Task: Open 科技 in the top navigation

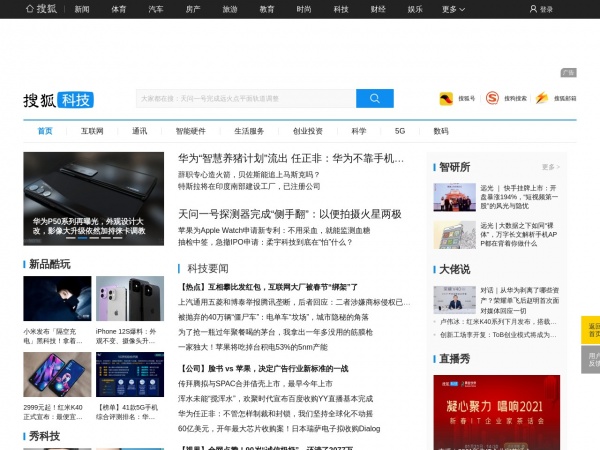Action: (341, 9)
